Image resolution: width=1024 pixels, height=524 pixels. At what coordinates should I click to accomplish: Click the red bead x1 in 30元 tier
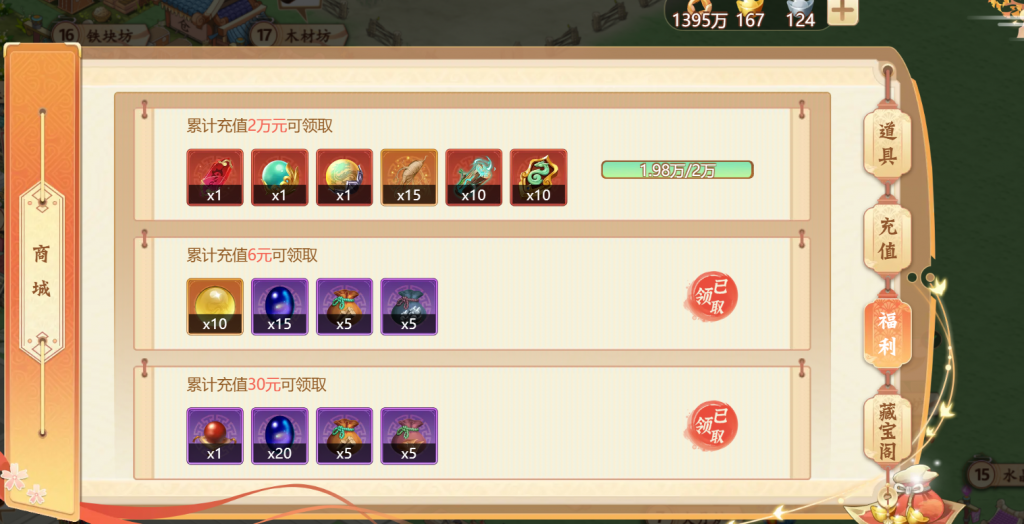(215, 436)
